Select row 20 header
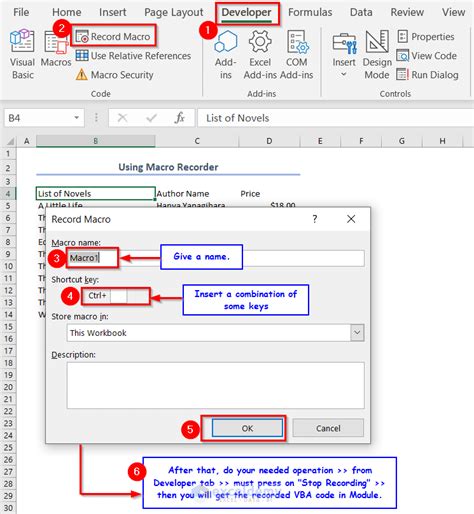474x514 pixels. [x=8, y=387]
